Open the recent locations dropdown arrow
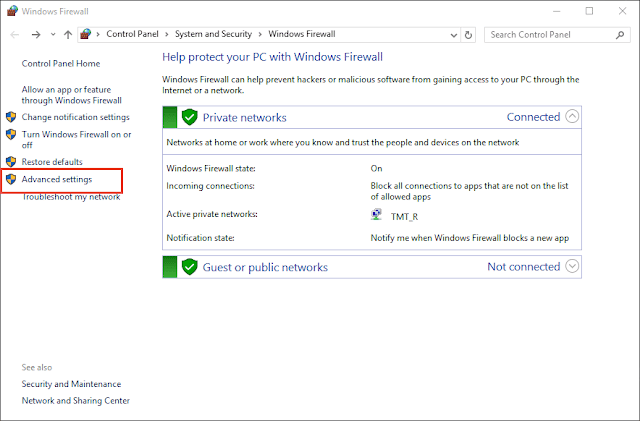Screen dimensions: 640x421 tap(53, 35)
